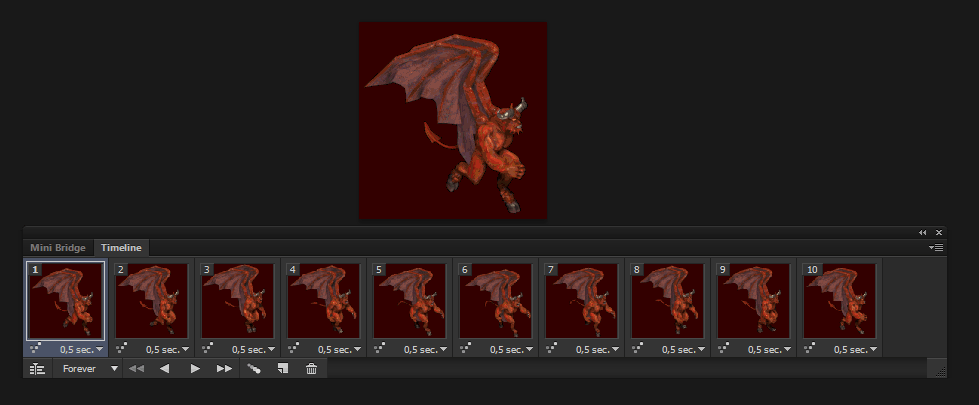Click frame 3 disposal method icon
This screenshot has height=405, width=979.
207,348
